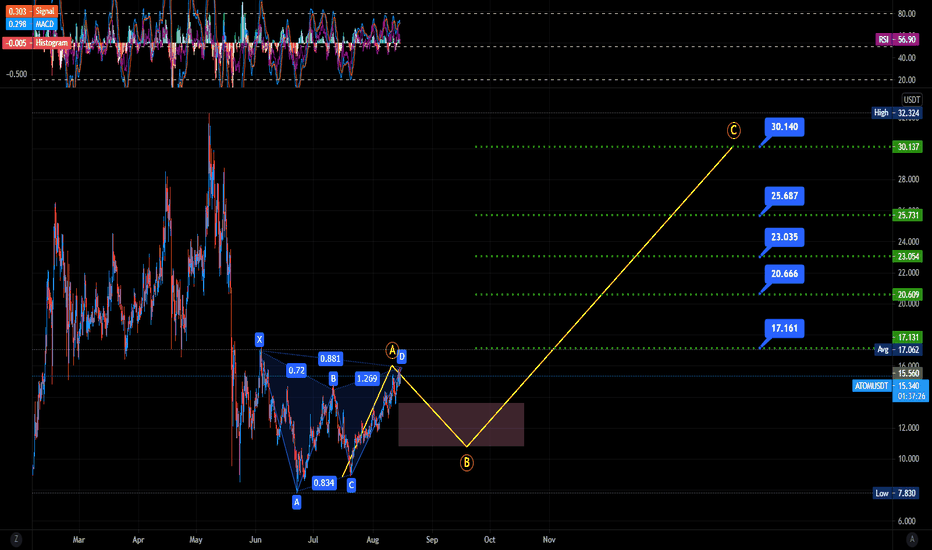Select the green 30.137 price level tag
The image size is (932, 550).
pyautogui.click(x=908, y=147)
